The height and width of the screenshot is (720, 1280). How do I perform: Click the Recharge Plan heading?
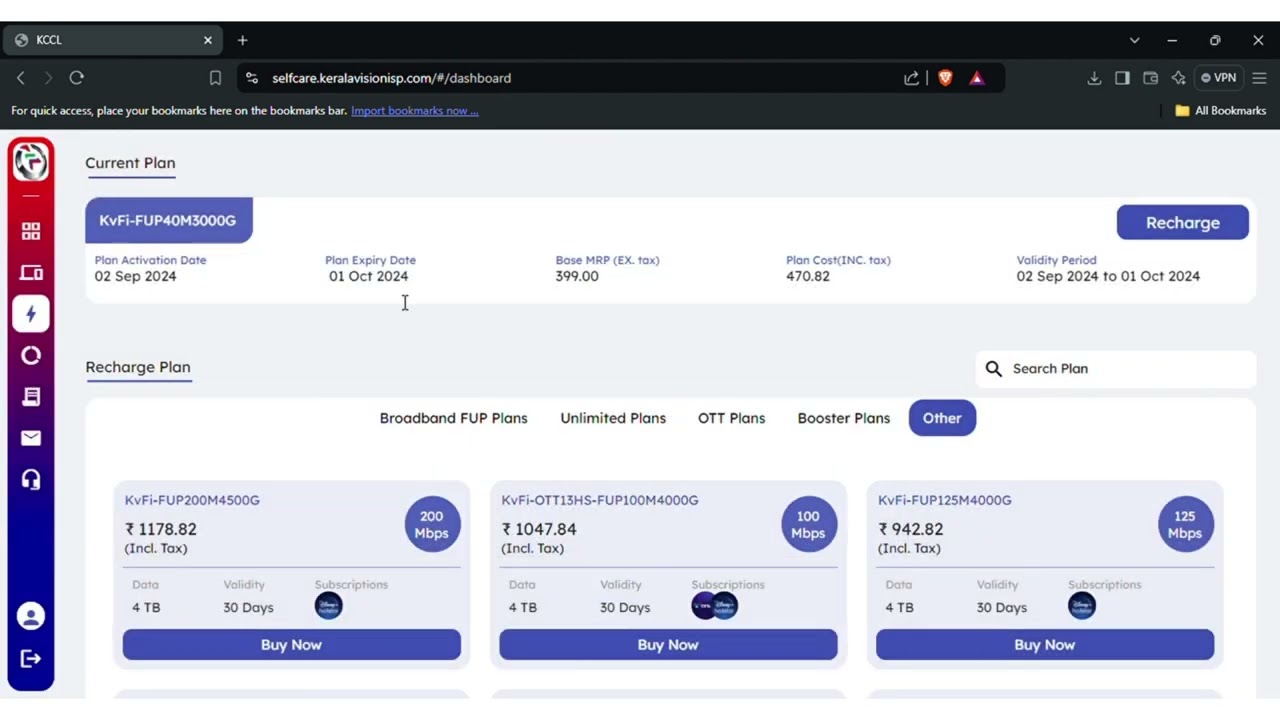click(138, 367)
